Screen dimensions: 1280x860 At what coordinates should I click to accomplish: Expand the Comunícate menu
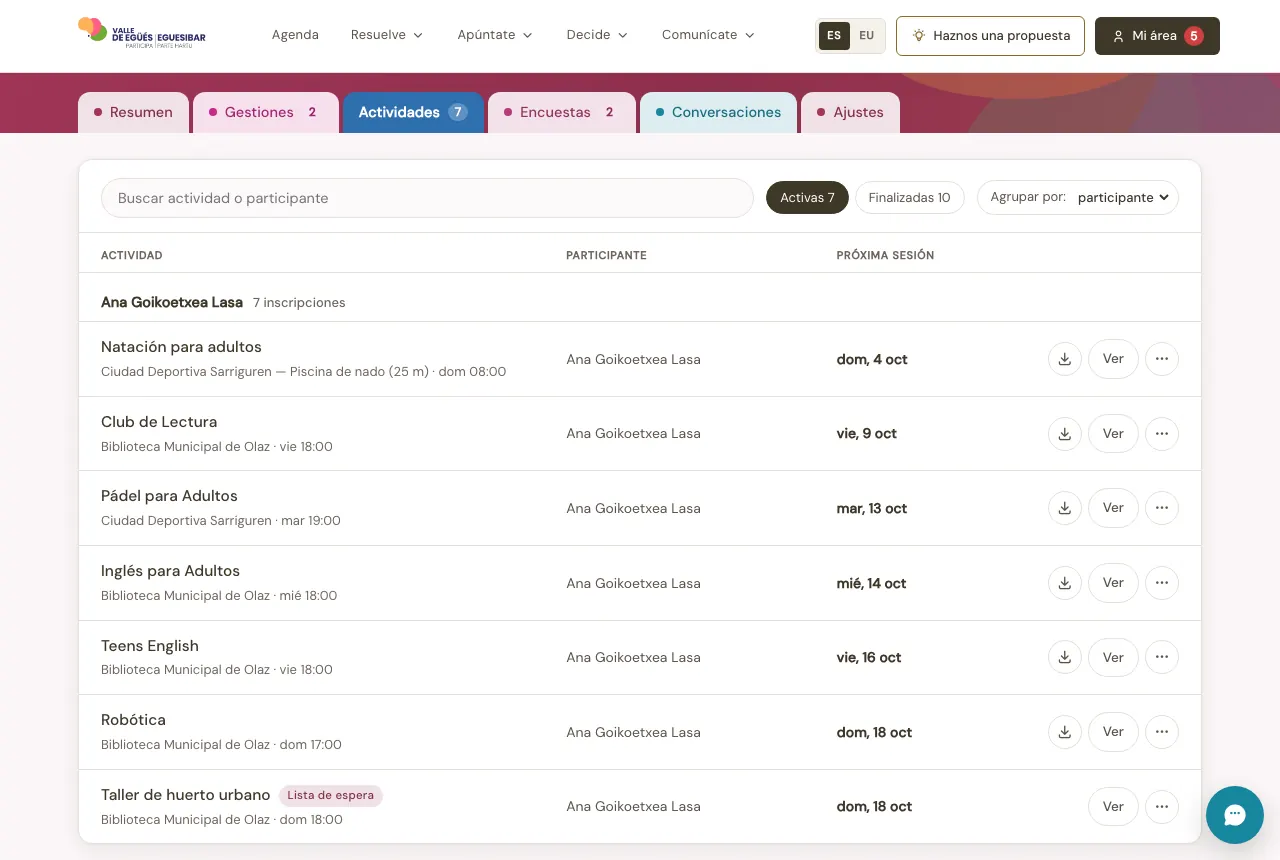[x=708, y=35]
